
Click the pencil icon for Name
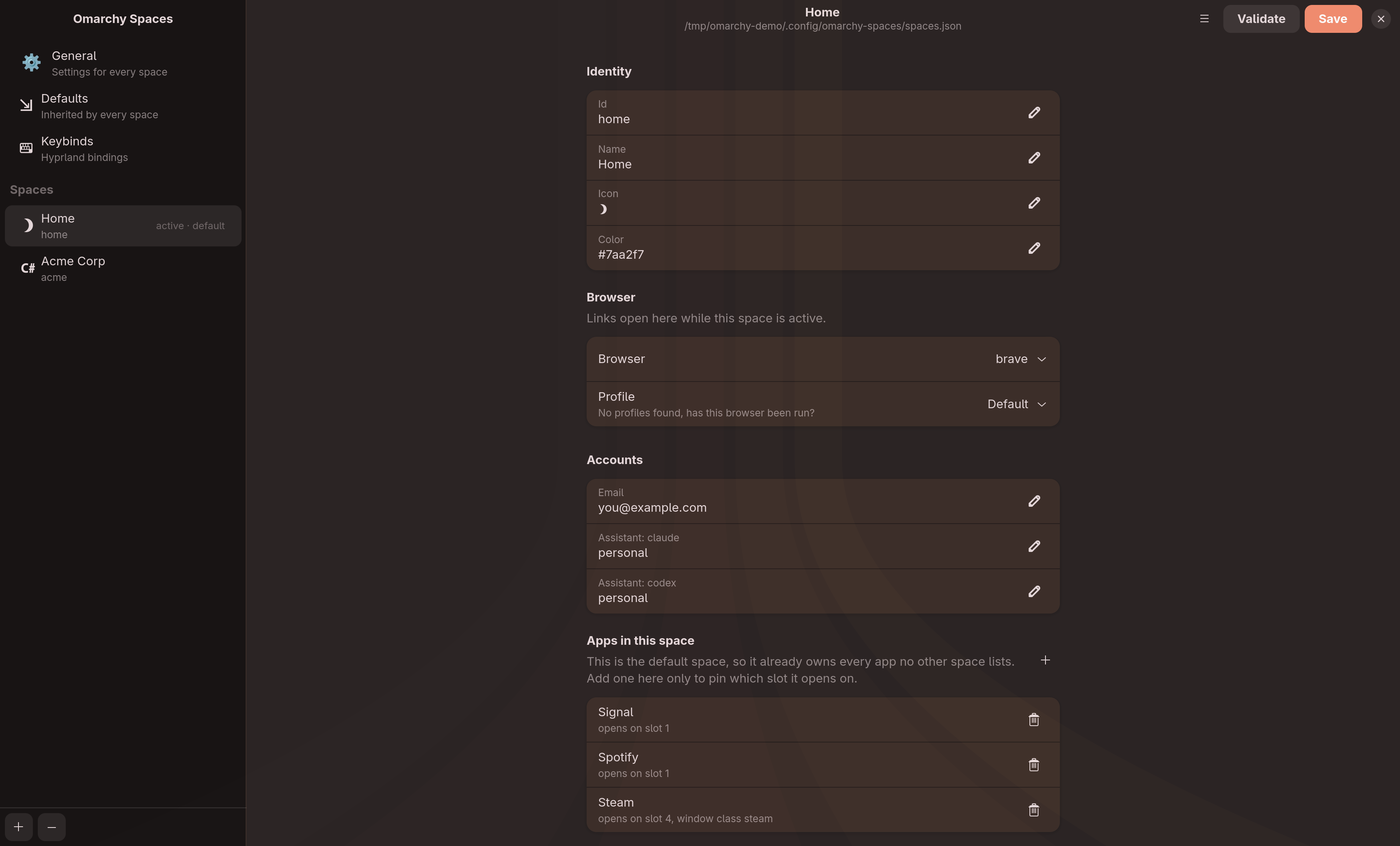[x=1034, y=158]
